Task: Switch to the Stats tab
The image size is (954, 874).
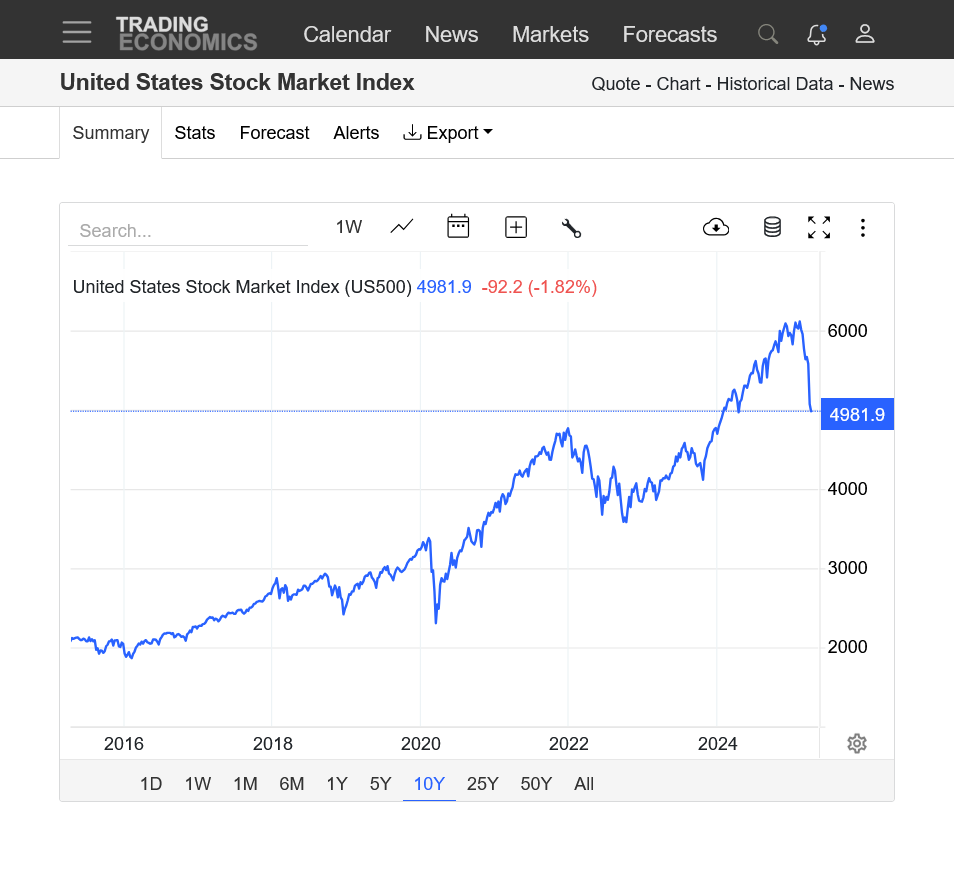Action: 195,133
